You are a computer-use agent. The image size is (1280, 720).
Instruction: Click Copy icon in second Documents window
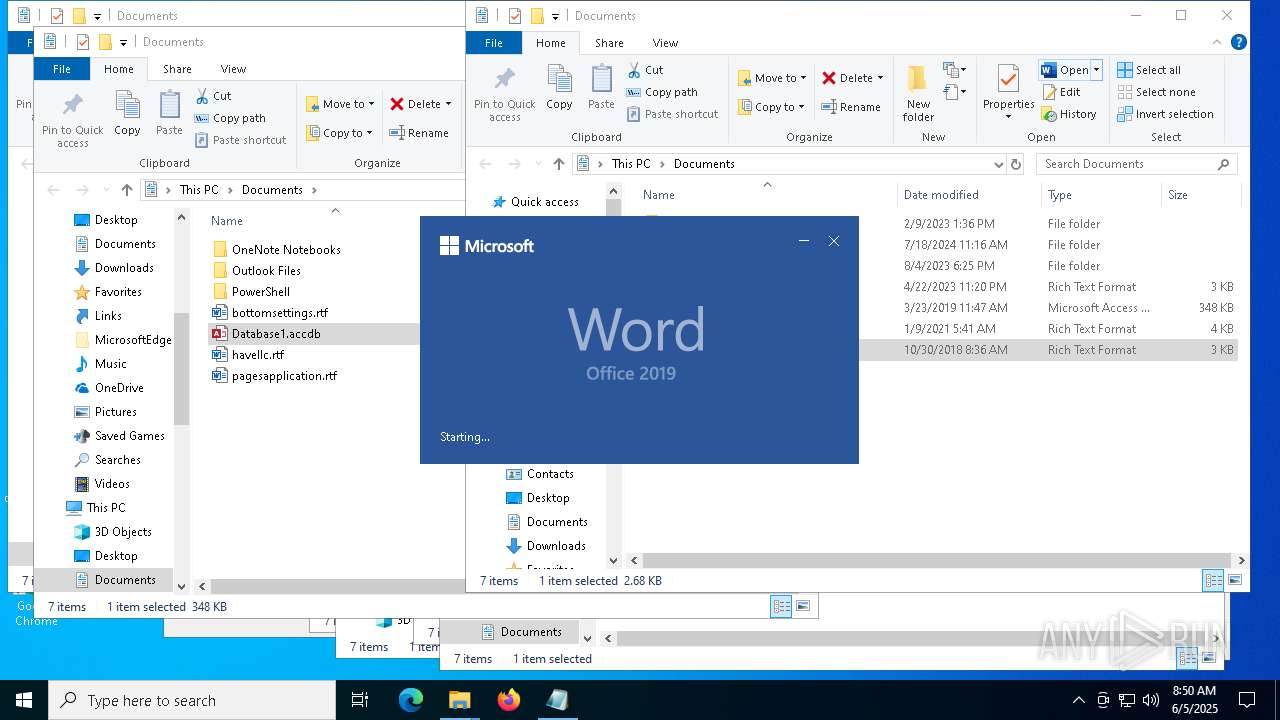click(127, 112)
